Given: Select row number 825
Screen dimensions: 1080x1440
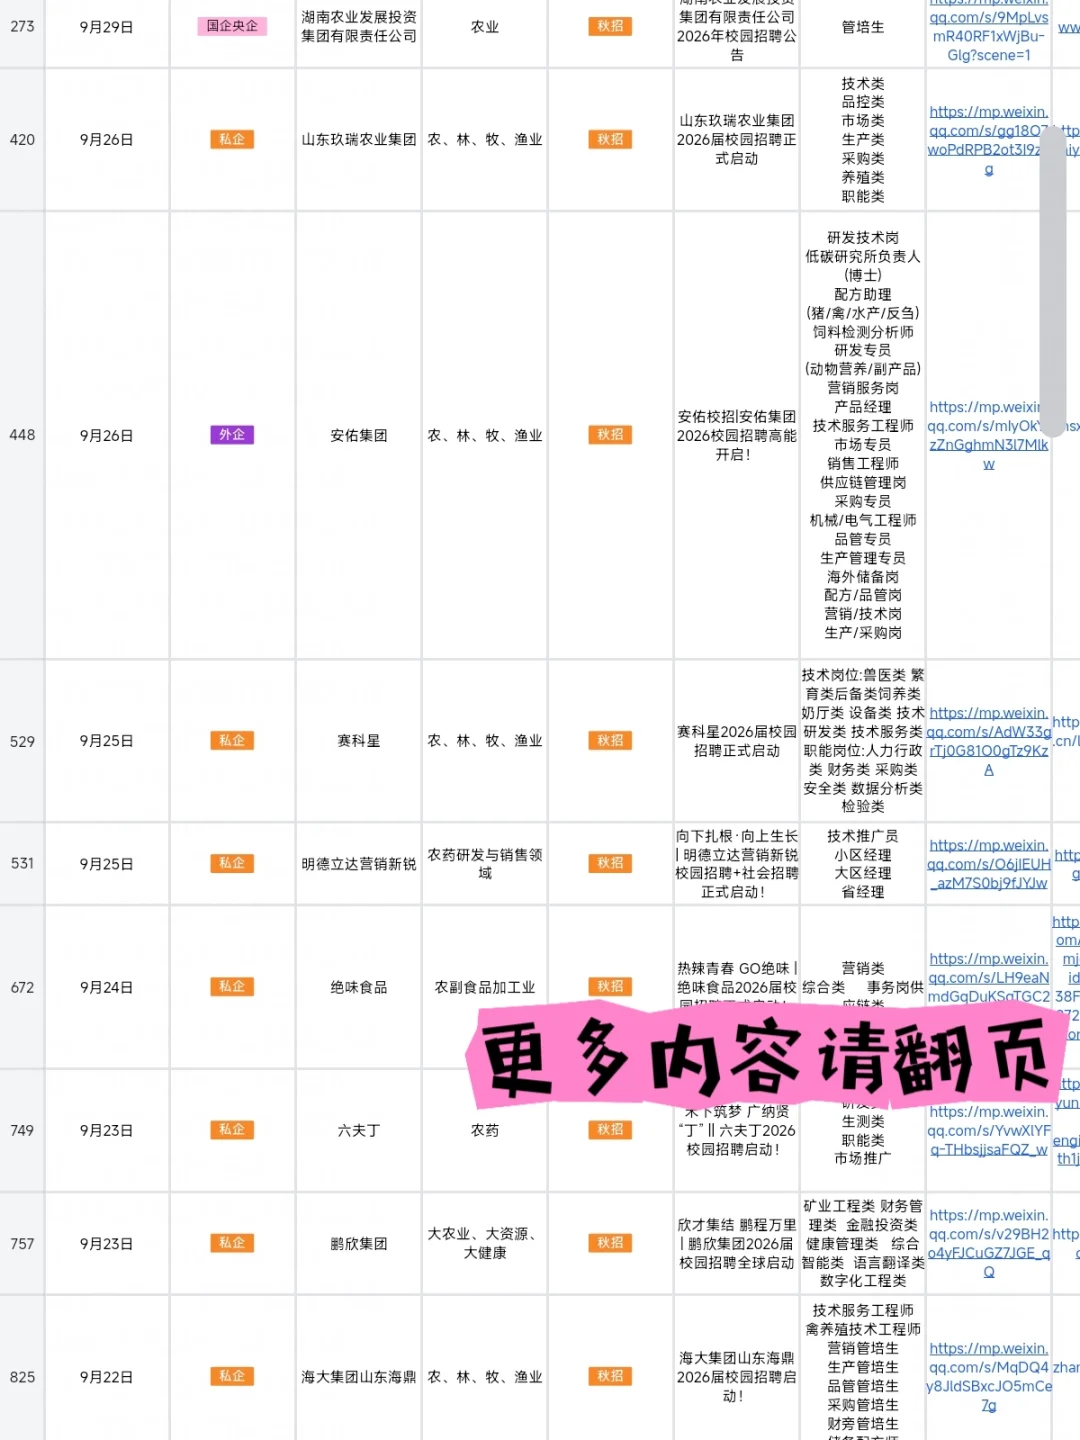Looking at the screenshot, I should (x=22, y=1377).
